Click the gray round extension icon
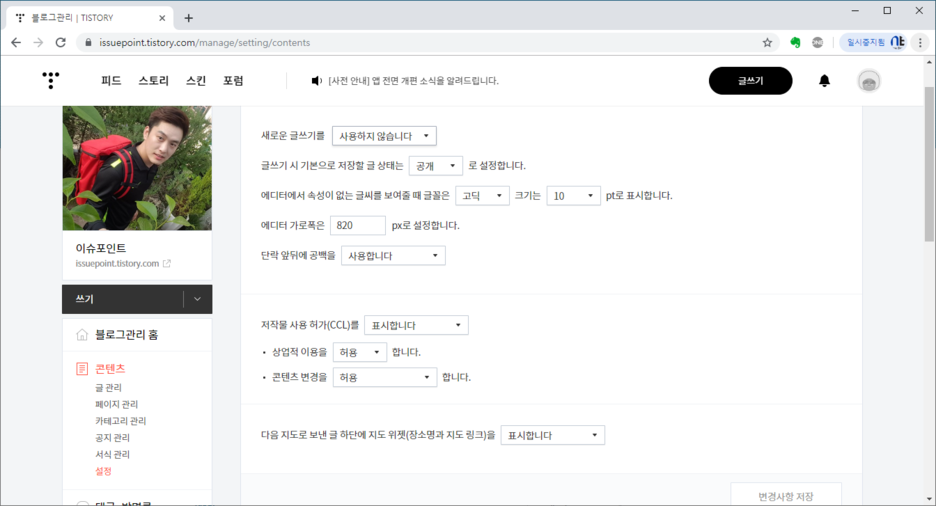Image resolution: width=936 pixels, height=506 pixels. click(x=817, y=42)
